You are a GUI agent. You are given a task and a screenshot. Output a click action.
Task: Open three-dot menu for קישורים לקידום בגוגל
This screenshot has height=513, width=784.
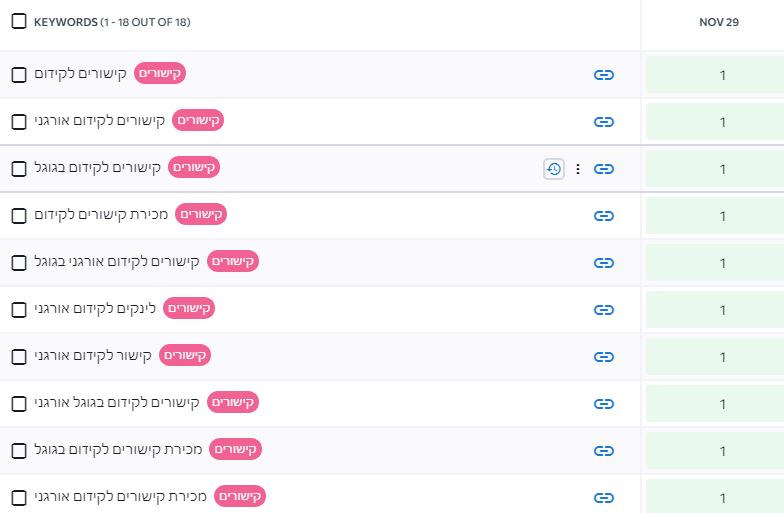click(x=578, y=169)
